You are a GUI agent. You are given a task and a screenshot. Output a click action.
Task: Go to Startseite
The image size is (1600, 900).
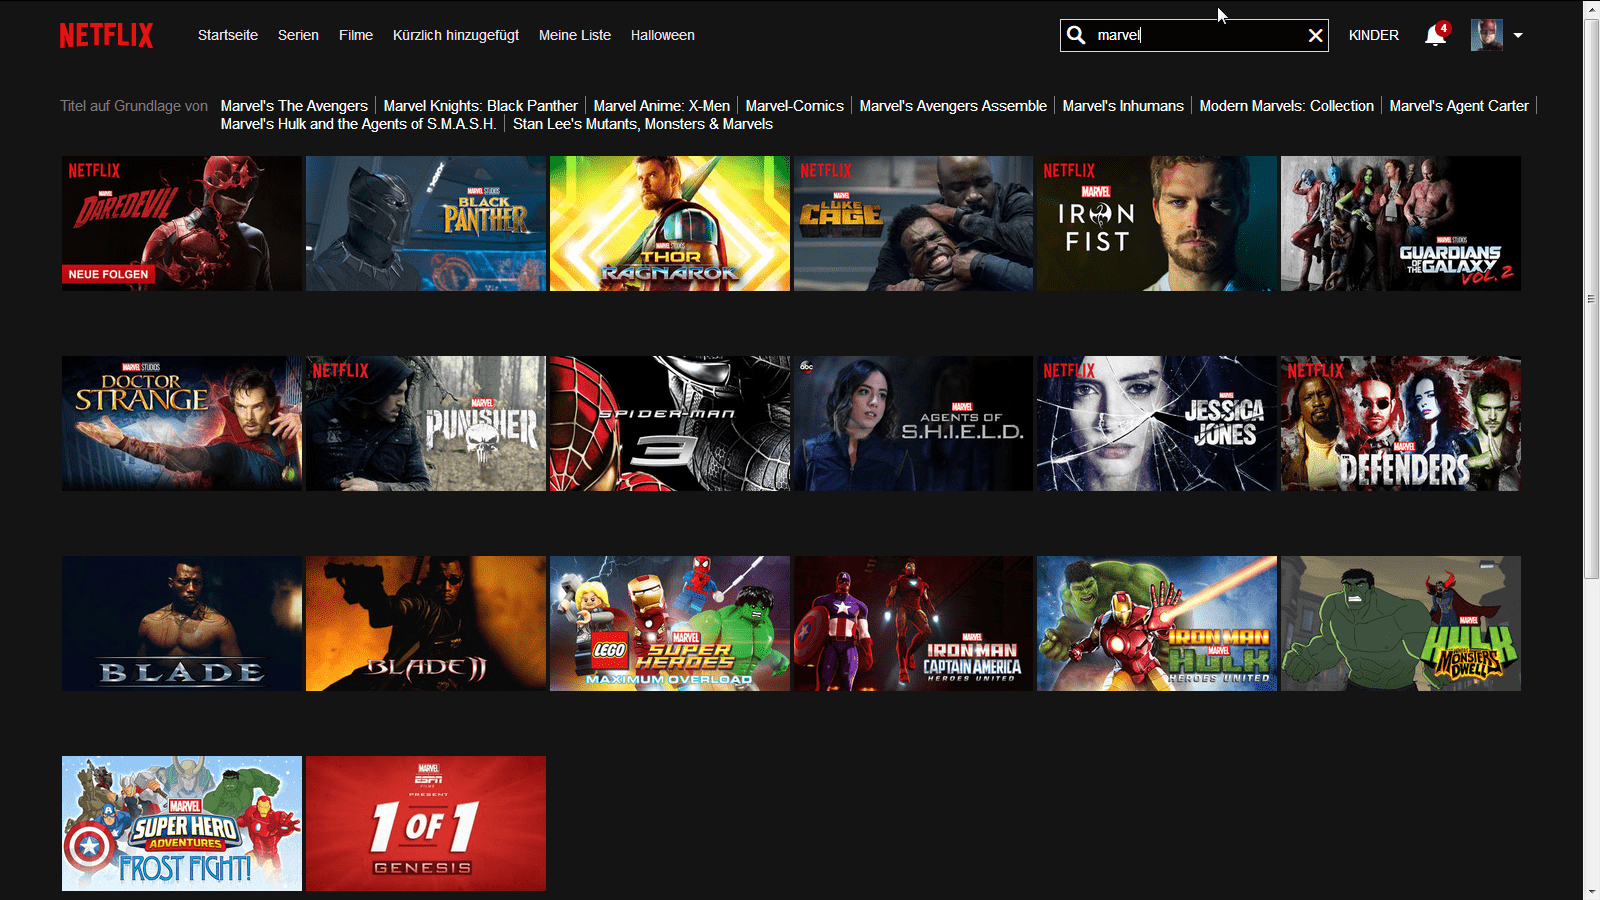pyautogui.click(x=228, y=35)
